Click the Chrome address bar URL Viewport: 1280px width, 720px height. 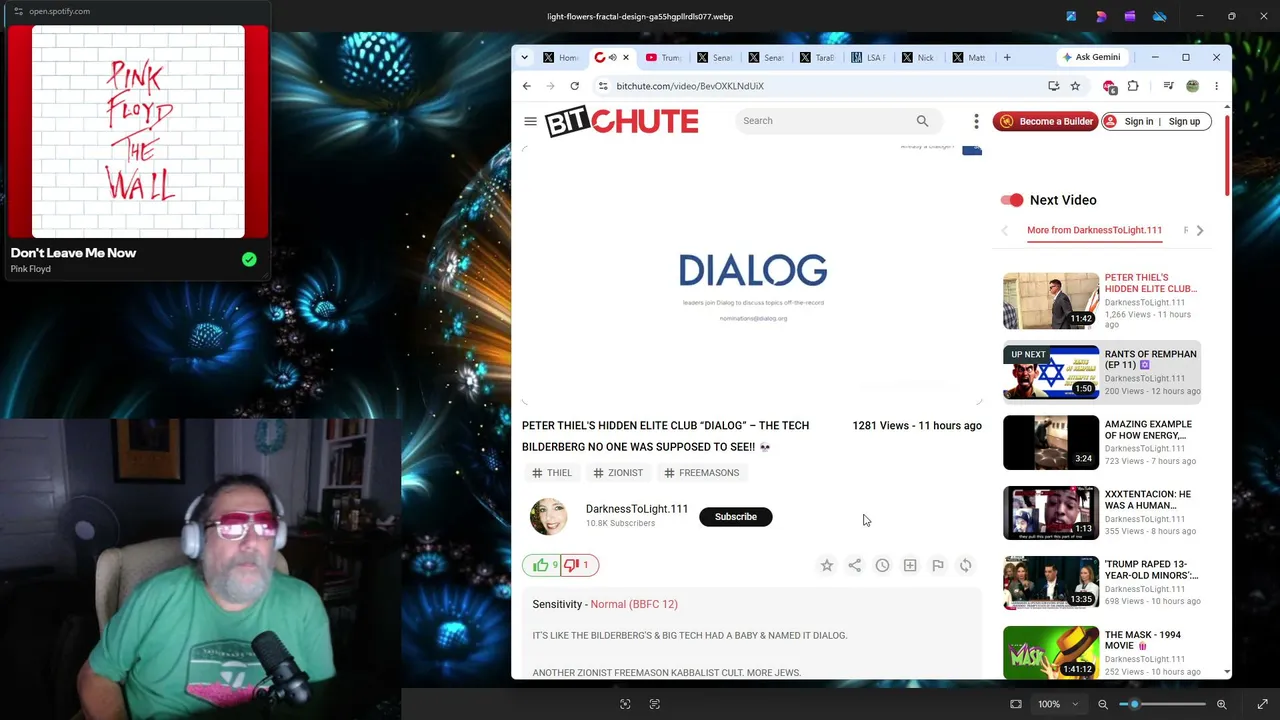coord(690,86)
